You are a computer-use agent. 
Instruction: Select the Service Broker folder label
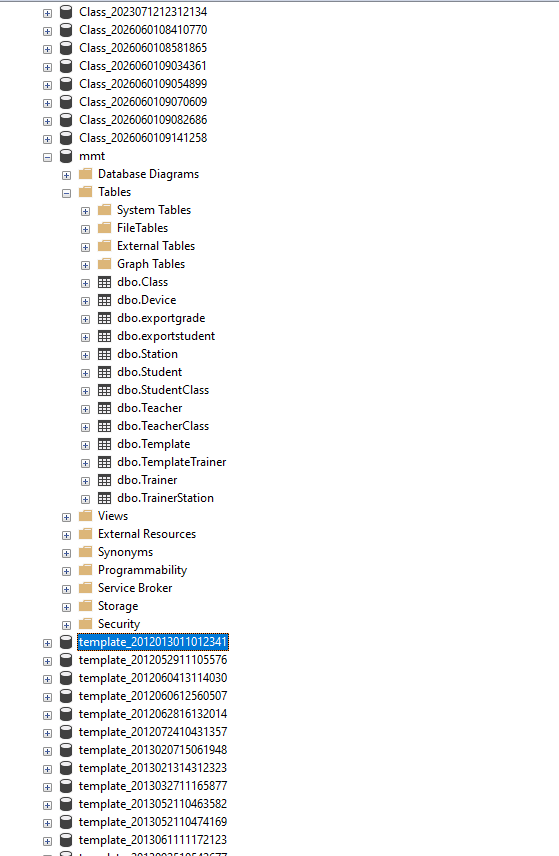[x=135, y=588]
